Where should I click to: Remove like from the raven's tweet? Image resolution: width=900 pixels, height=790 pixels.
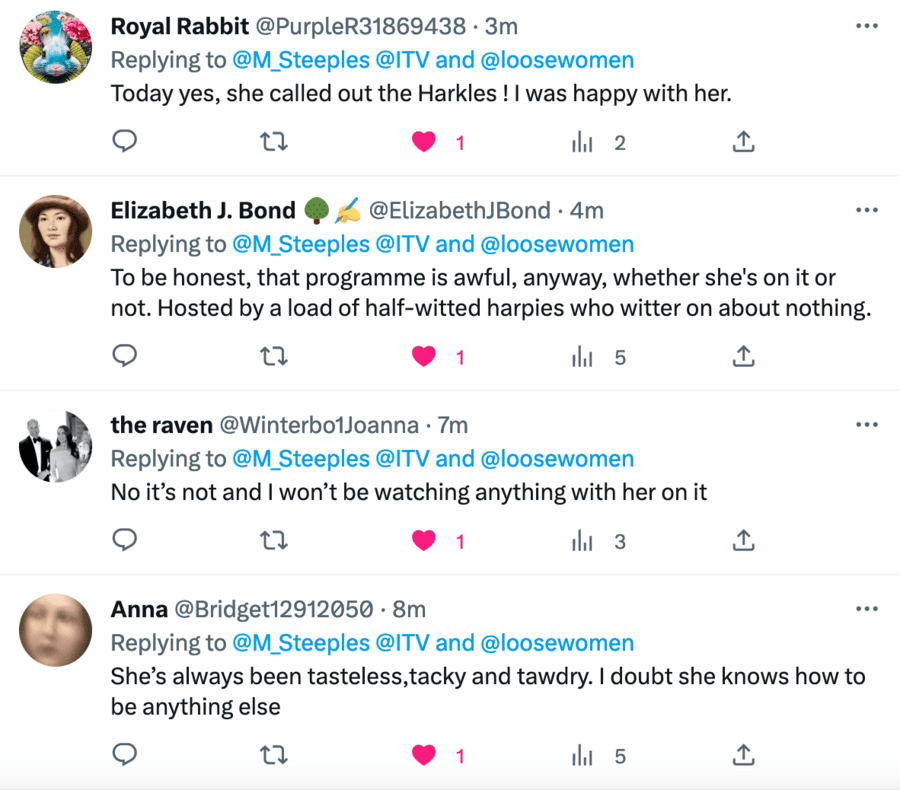[x=424, y=541]
